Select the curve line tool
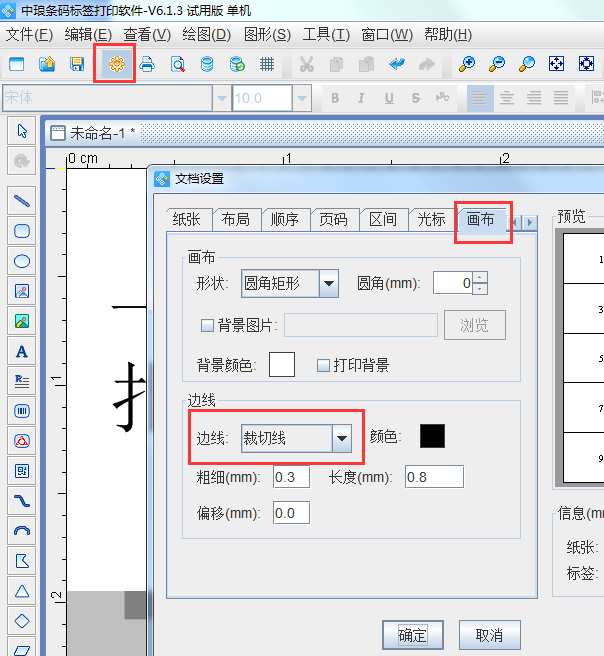 [22, 501]
